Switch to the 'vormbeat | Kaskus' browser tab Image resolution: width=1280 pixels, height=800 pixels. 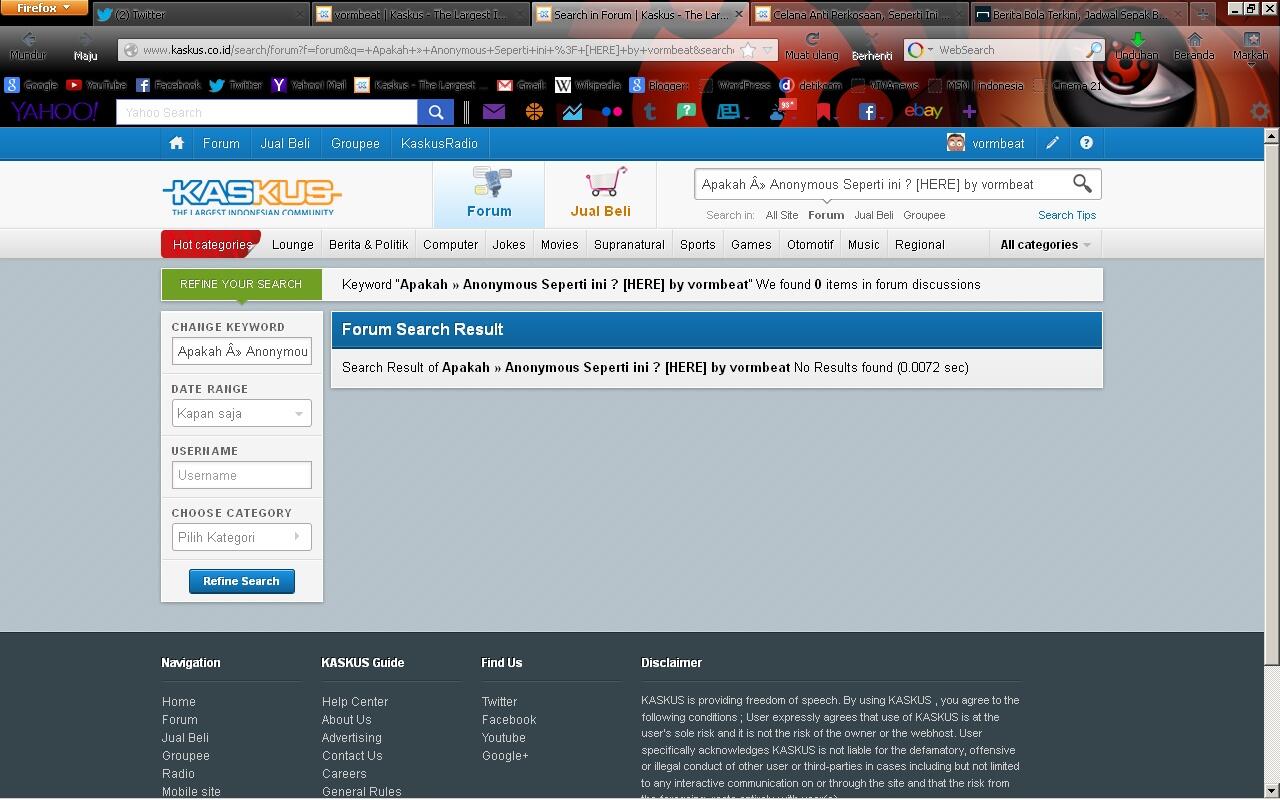click(x=420, y=14)
